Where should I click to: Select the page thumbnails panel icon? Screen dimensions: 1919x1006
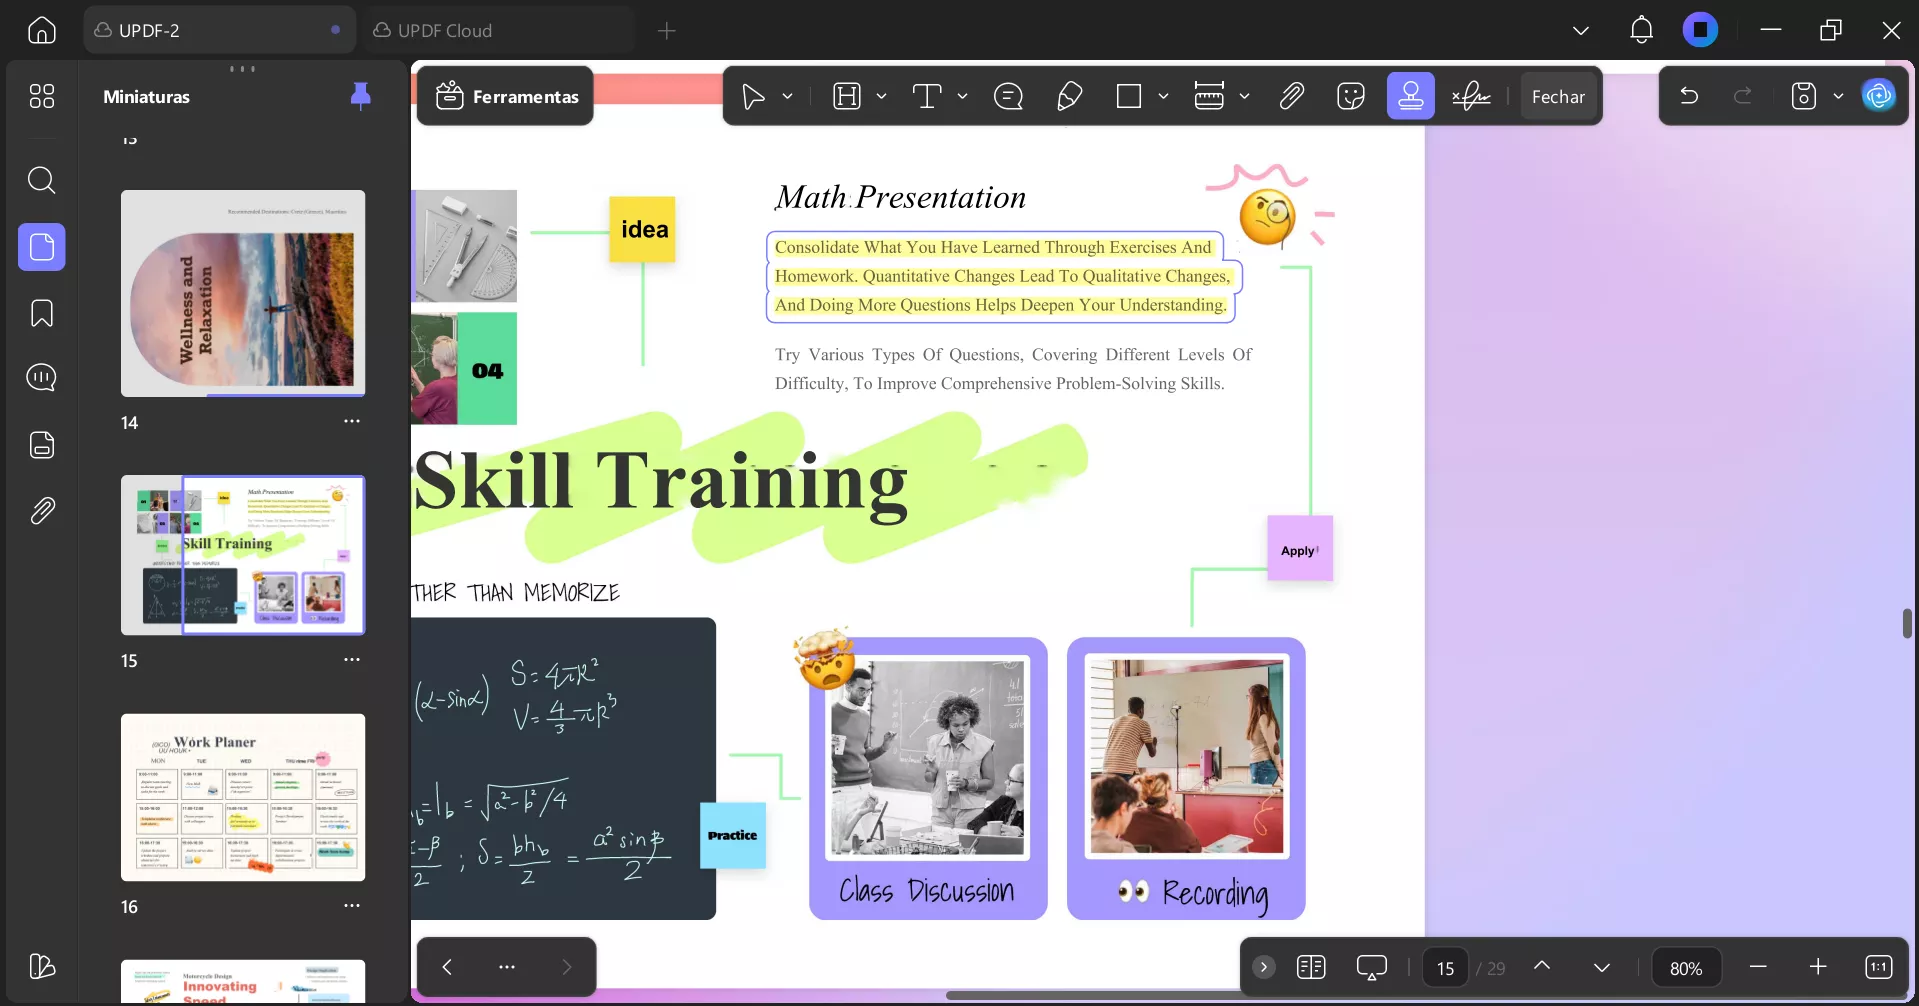42,247
